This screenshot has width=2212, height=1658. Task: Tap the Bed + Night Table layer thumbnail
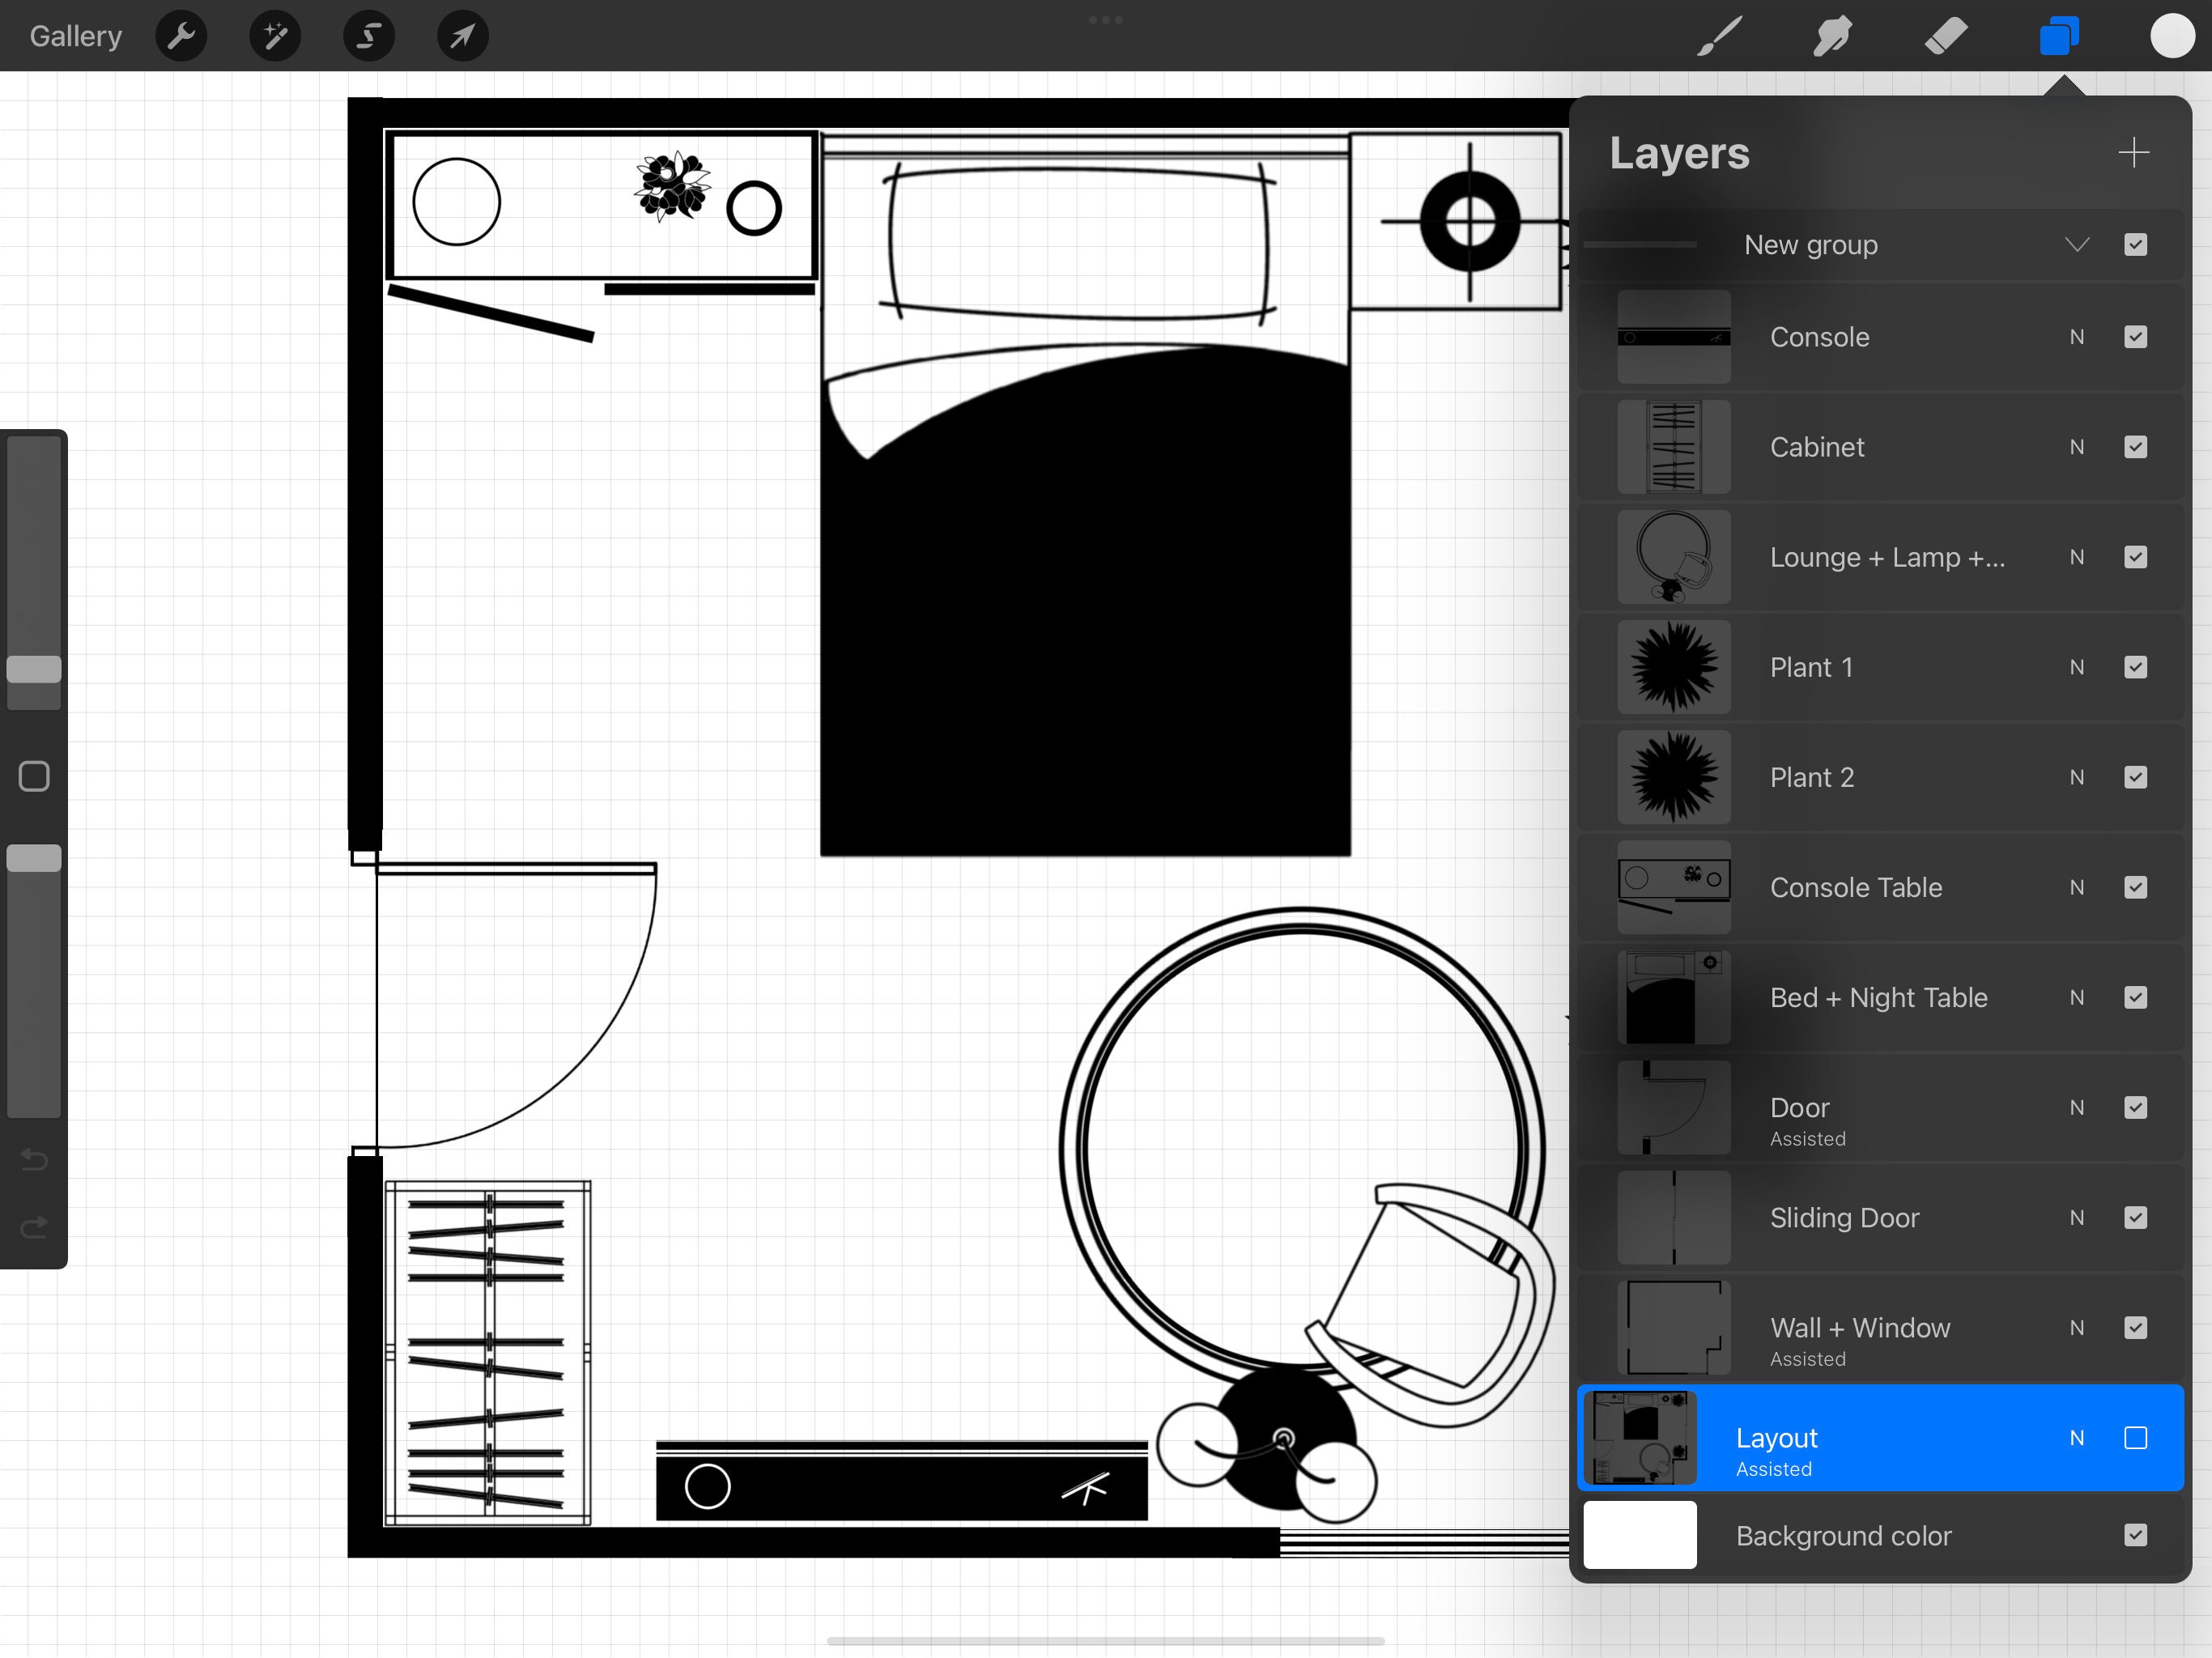pos(1673,997)
